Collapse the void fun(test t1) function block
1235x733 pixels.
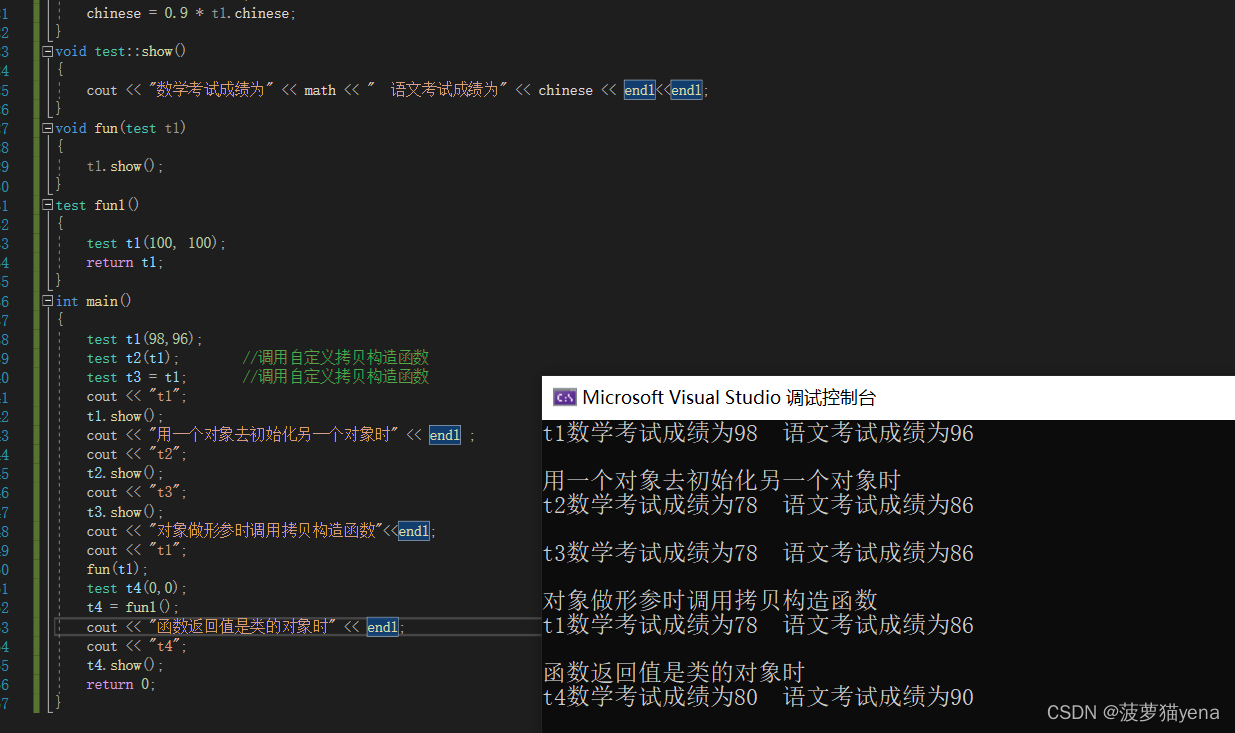click(x=47, y=128)
